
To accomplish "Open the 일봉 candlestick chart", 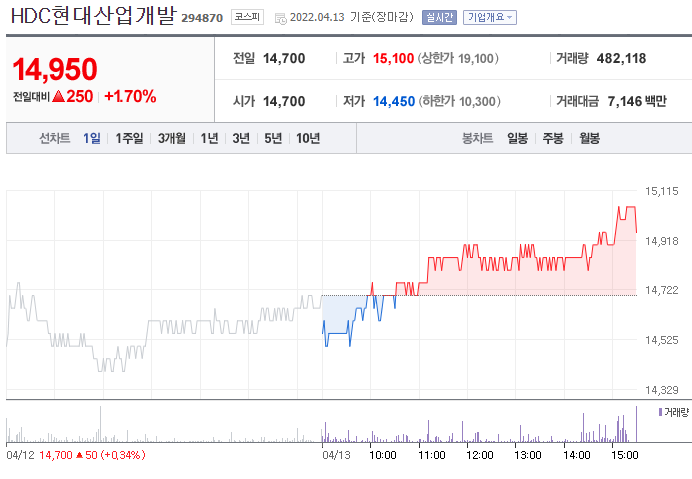I will [517, 138].
